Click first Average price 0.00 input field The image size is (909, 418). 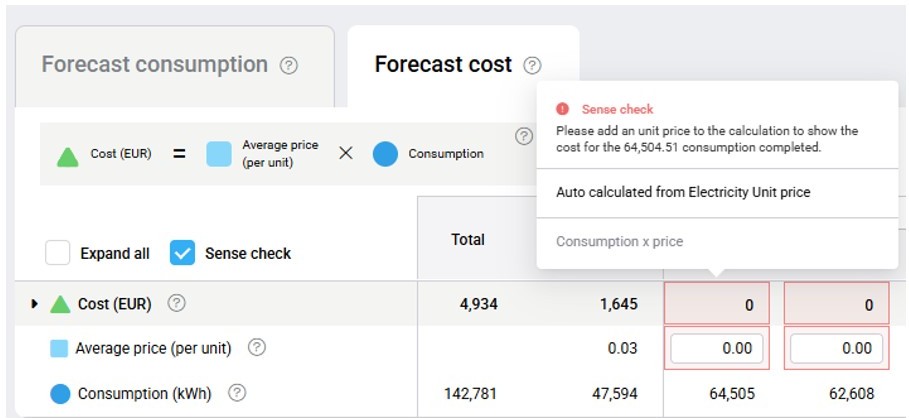pyautogui.click(x=716, y=348)
